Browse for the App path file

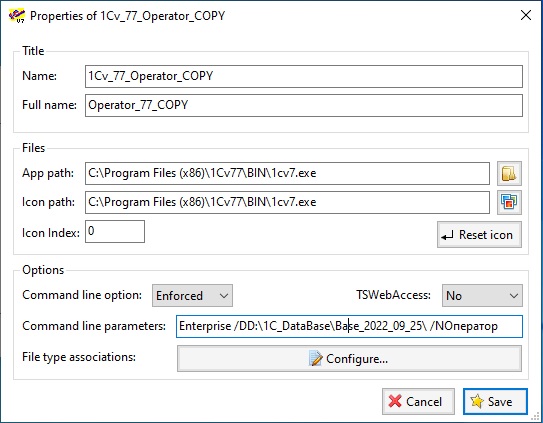(x=509, y=173)
